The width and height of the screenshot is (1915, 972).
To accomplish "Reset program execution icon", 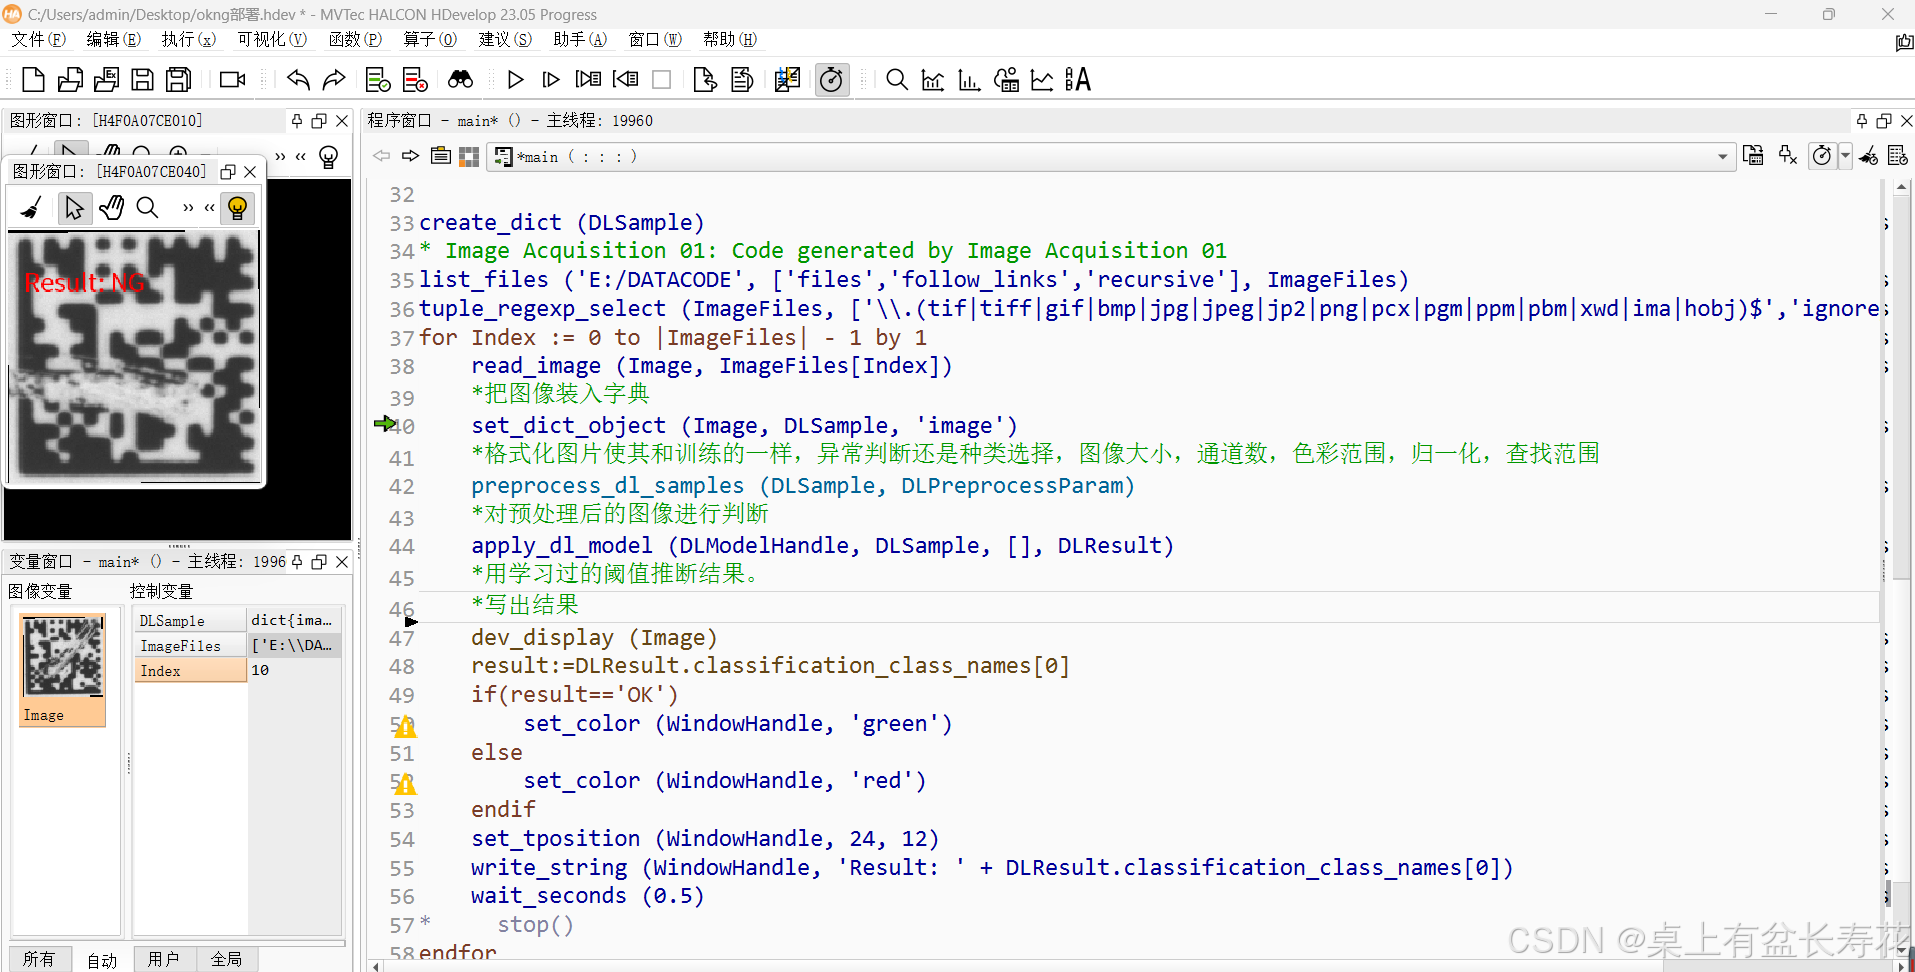I will [x=705, y=80].
